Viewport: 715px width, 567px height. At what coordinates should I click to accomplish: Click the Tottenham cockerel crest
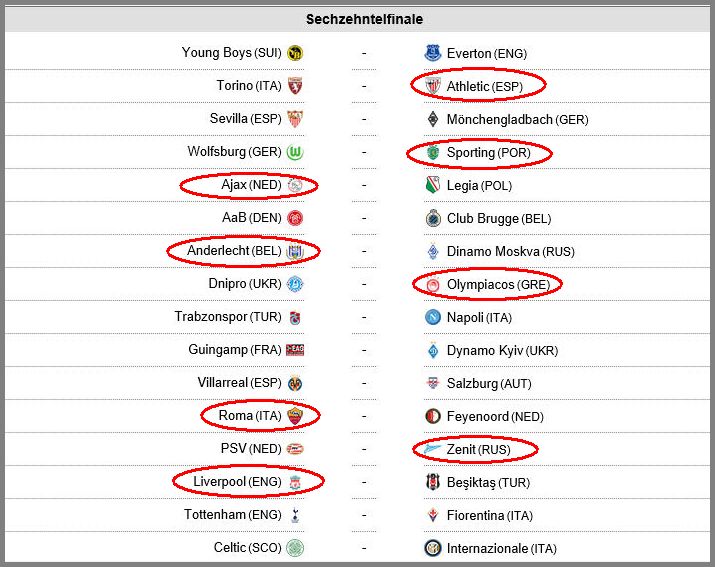(295, 515)
